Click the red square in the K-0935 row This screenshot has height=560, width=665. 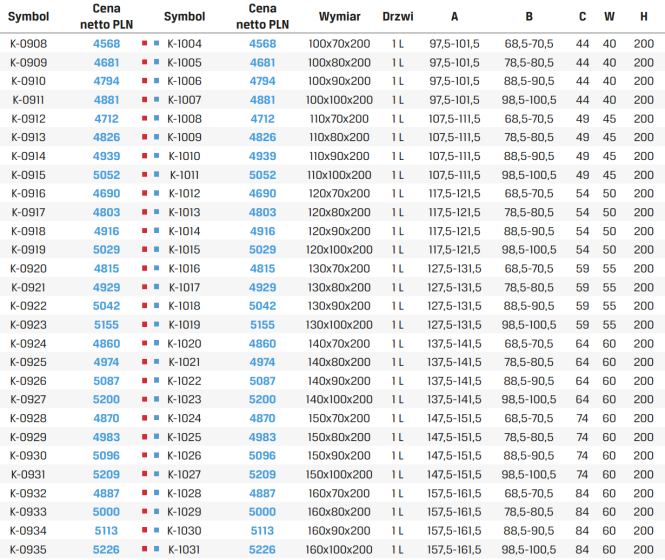145,549
